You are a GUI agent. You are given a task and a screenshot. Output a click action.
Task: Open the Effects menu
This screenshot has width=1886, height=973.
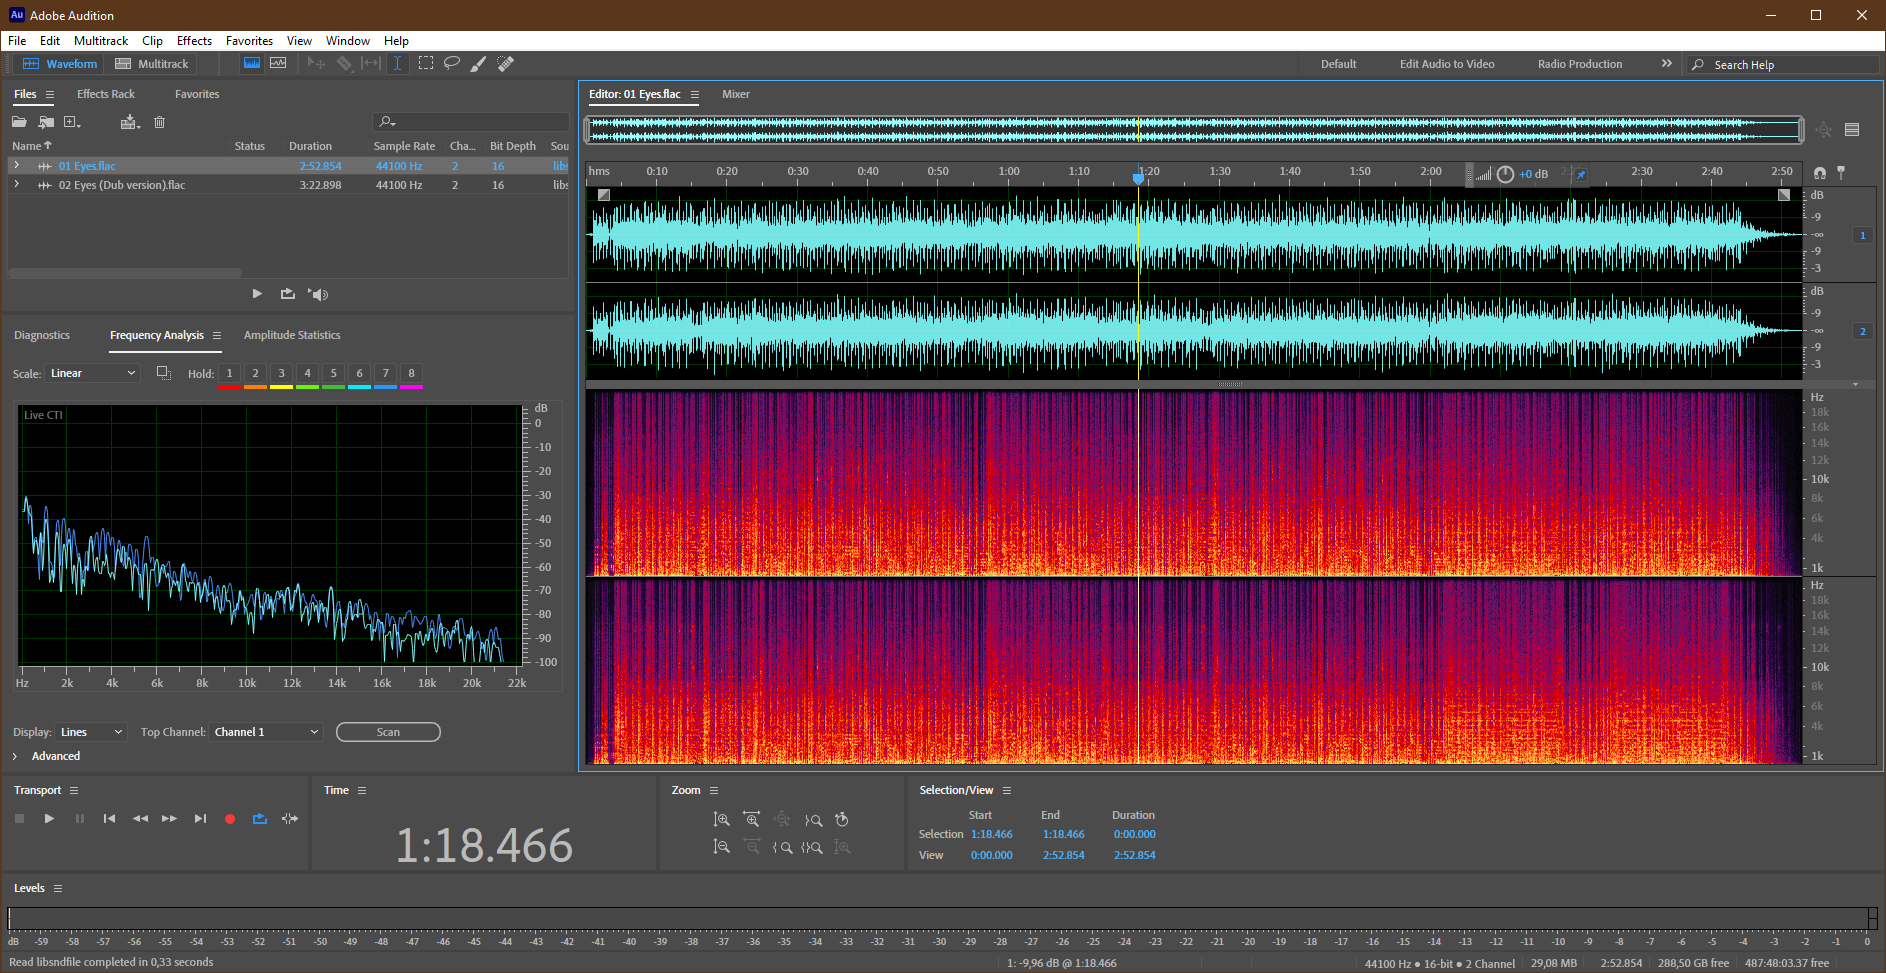coord(194,41)
